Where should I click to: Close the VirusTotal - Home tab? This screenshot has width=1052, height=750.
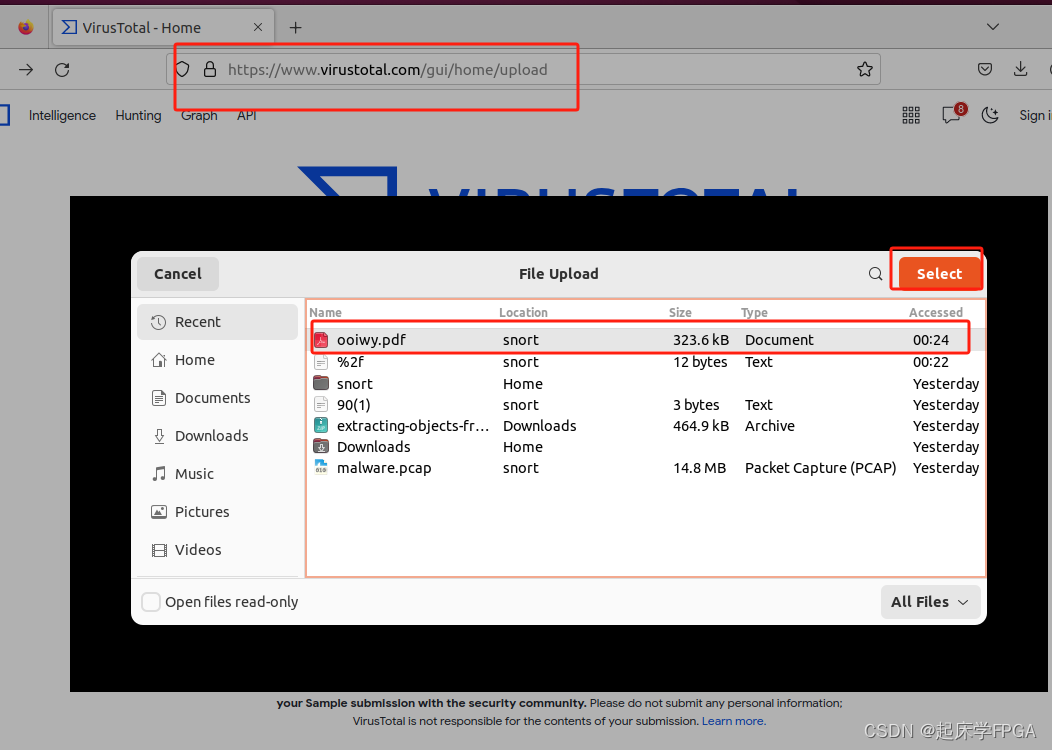(258, 28)
